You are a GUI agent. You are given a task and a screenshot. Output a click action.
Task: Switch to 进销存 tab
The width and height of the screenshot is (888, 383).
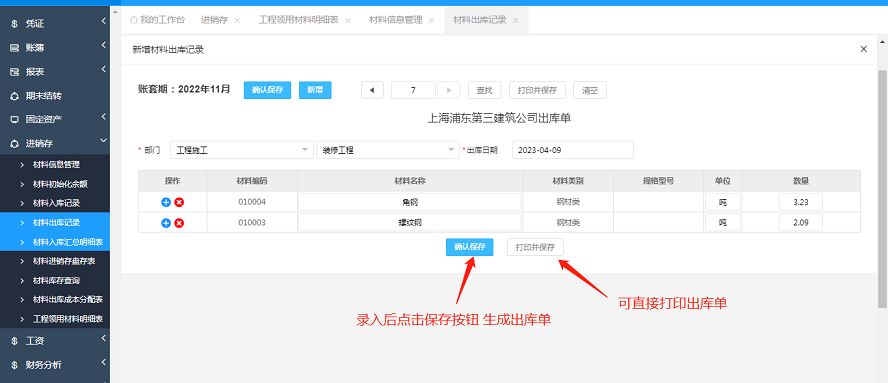click(215, 20)
